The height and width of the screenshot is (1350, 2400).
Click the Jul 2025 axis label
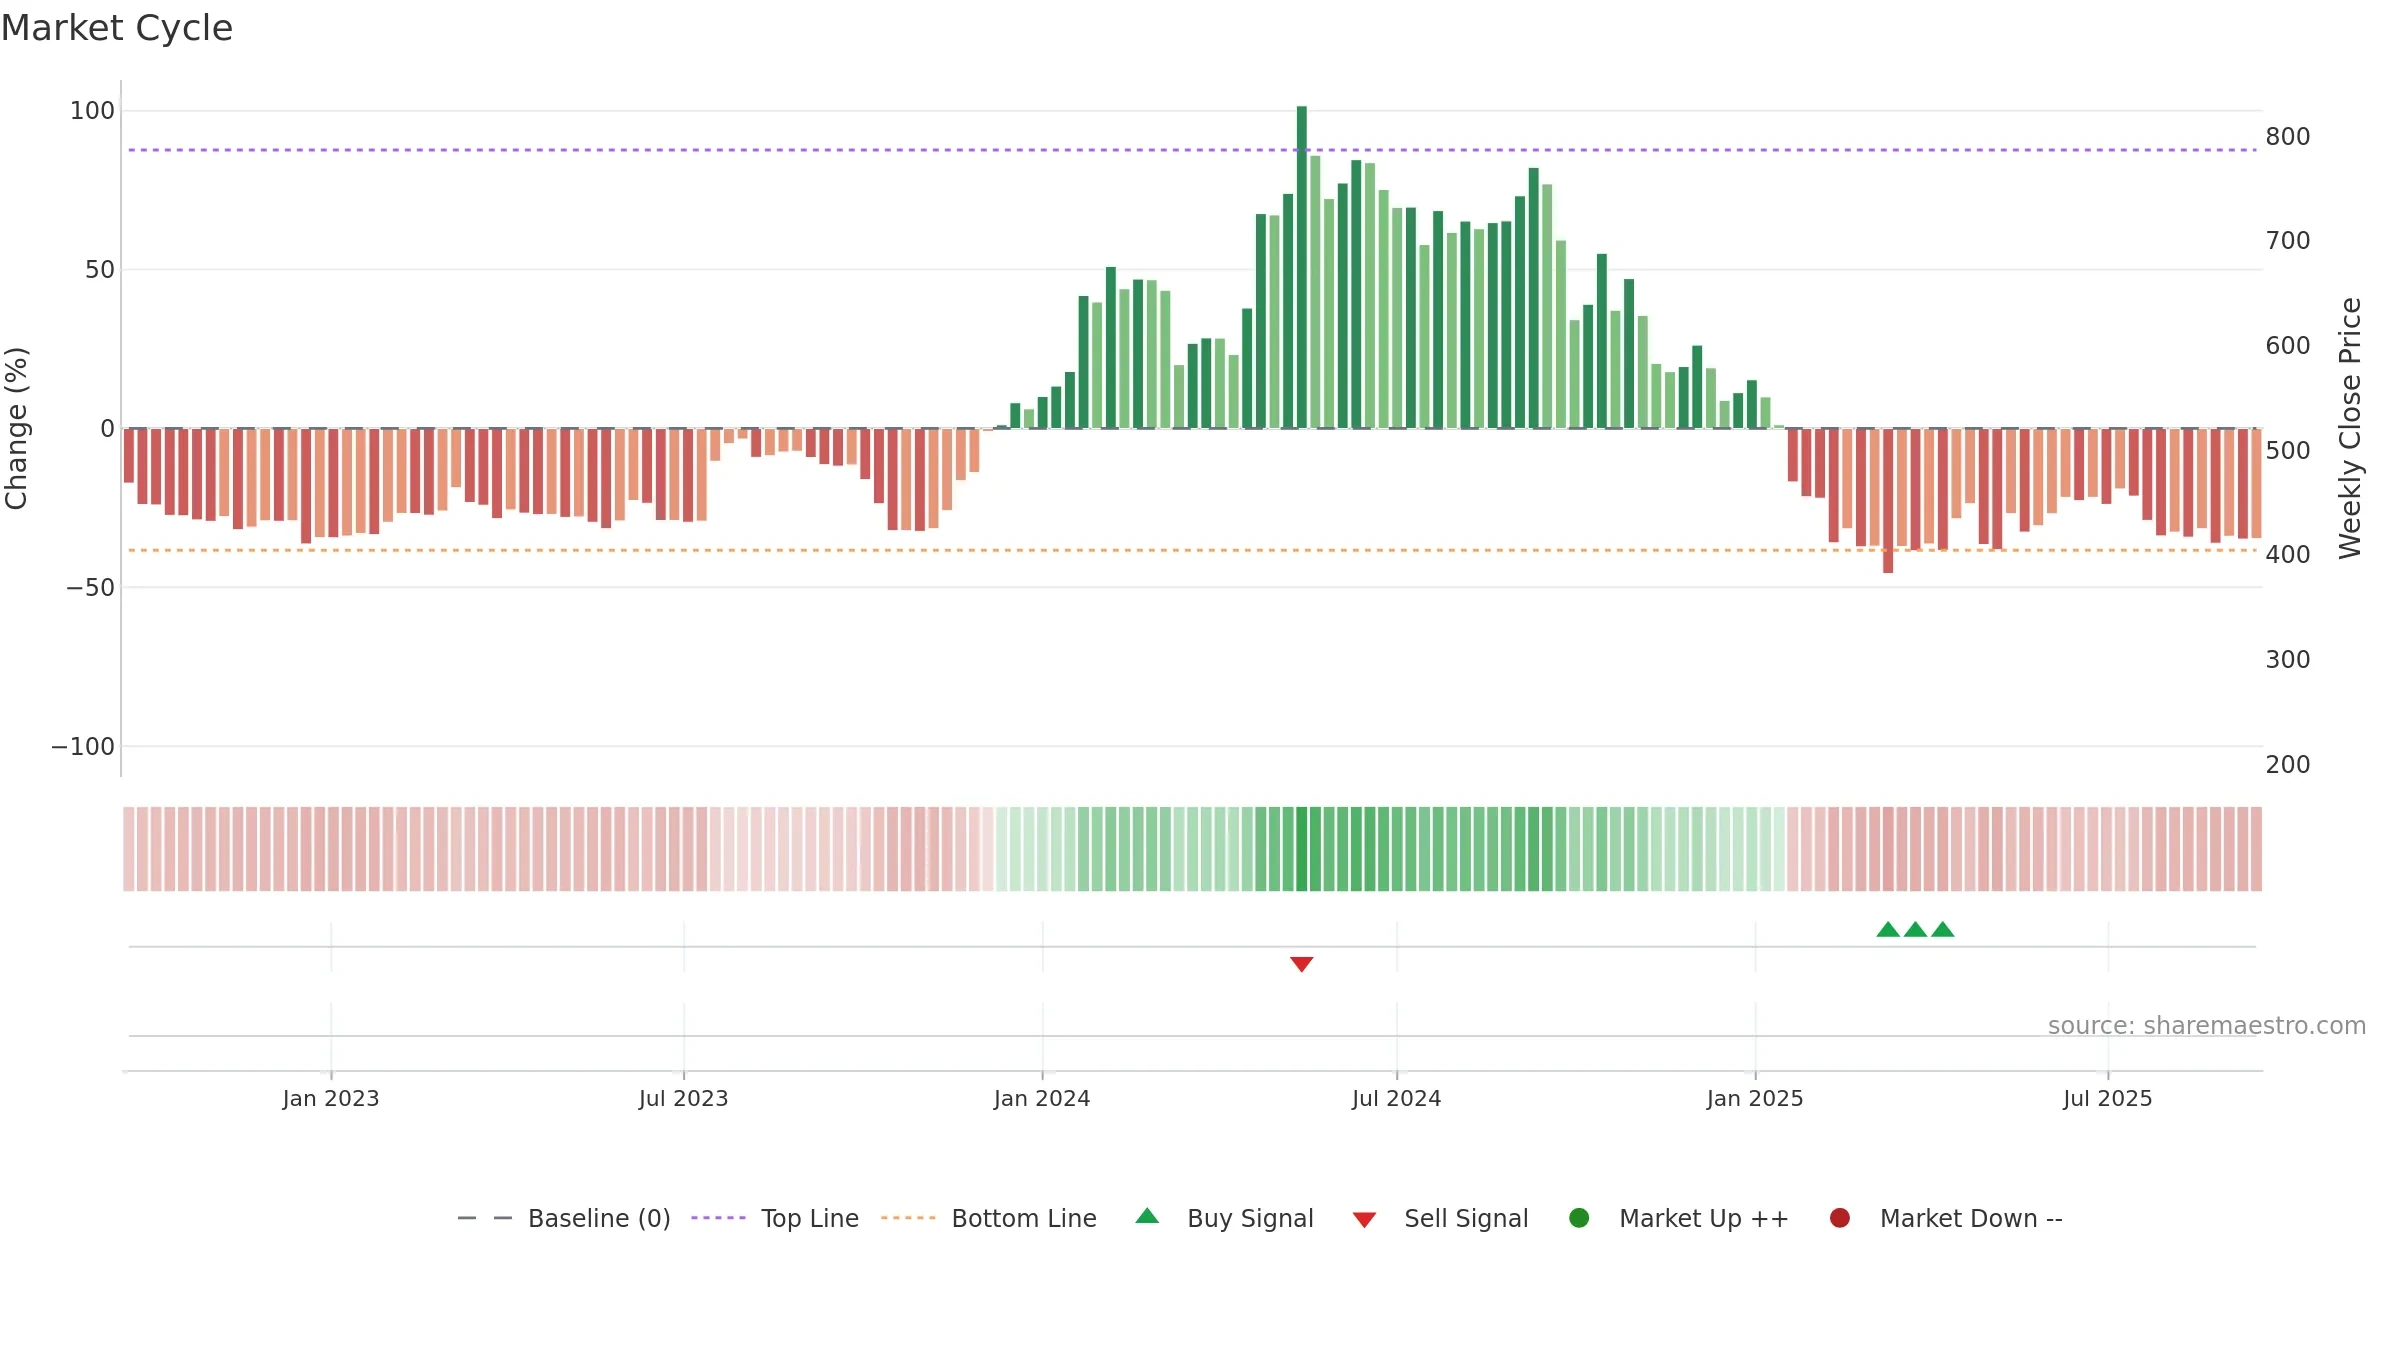[x=2108, y=1099]
